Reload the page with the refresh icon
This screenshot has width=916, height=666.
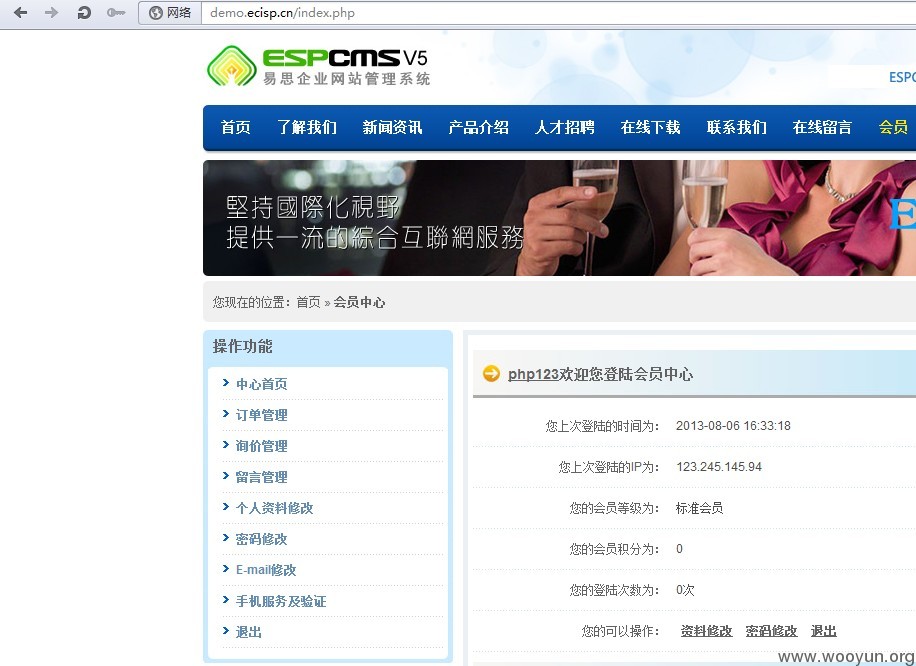coord(84,13)
